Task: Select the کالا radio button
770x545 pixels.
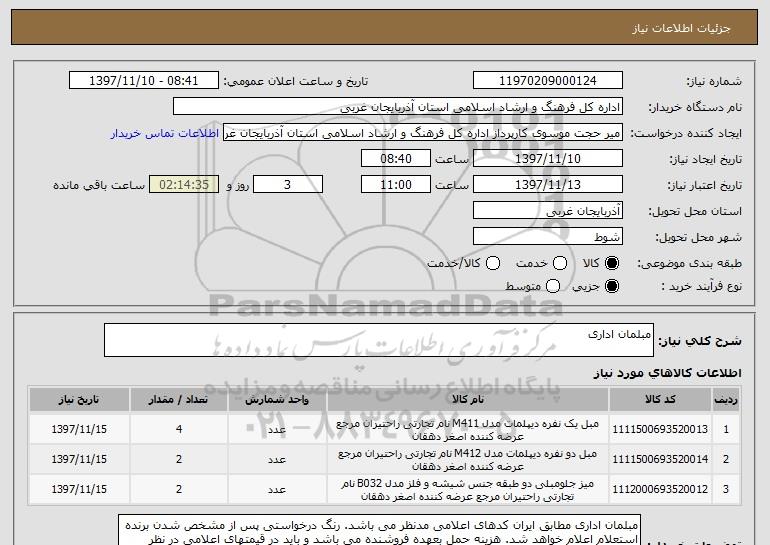Action: coord(612,263)
